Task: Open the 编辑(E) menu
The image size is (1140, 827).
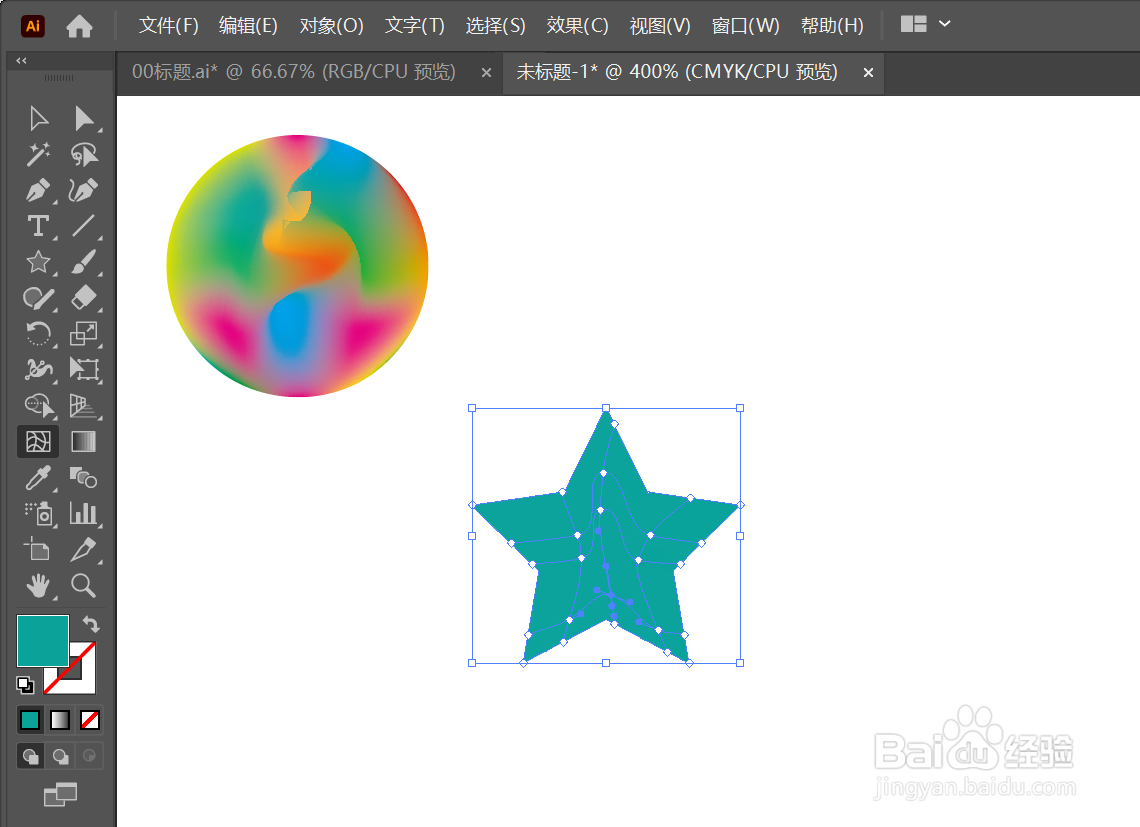Action: coord(248,25)
